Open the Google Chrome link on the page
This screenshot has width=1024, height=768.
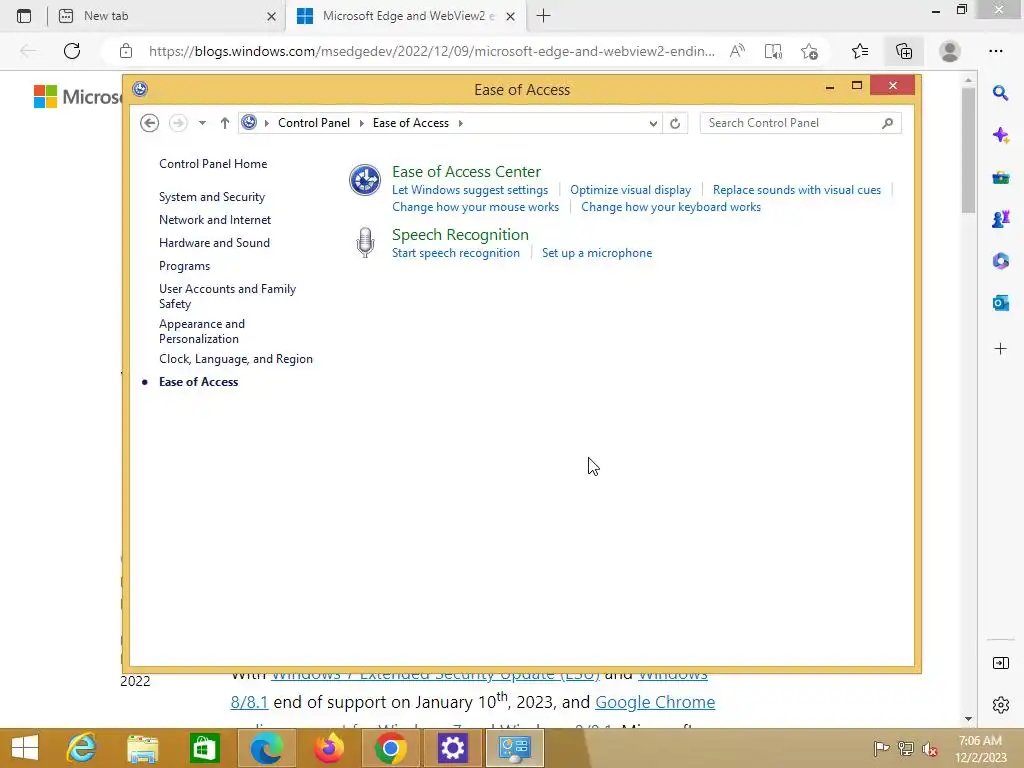click(655, 702)
